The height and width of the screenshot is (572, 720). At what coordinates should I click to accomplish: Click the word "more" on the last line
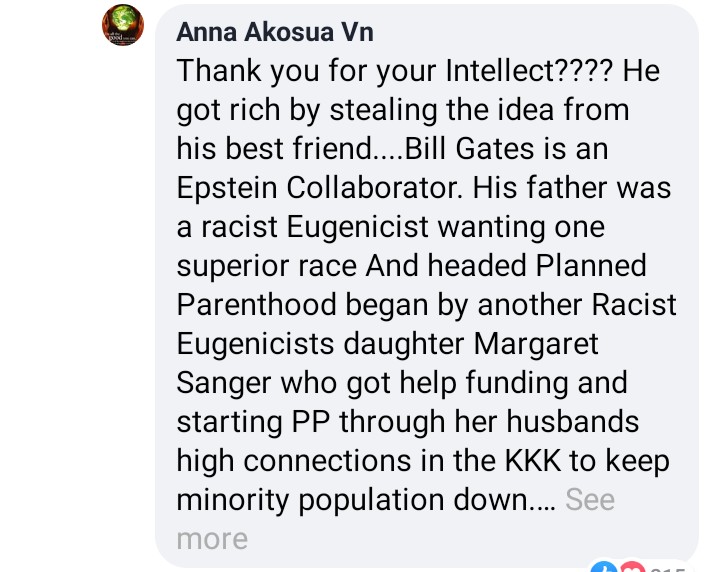pos(211,538)
